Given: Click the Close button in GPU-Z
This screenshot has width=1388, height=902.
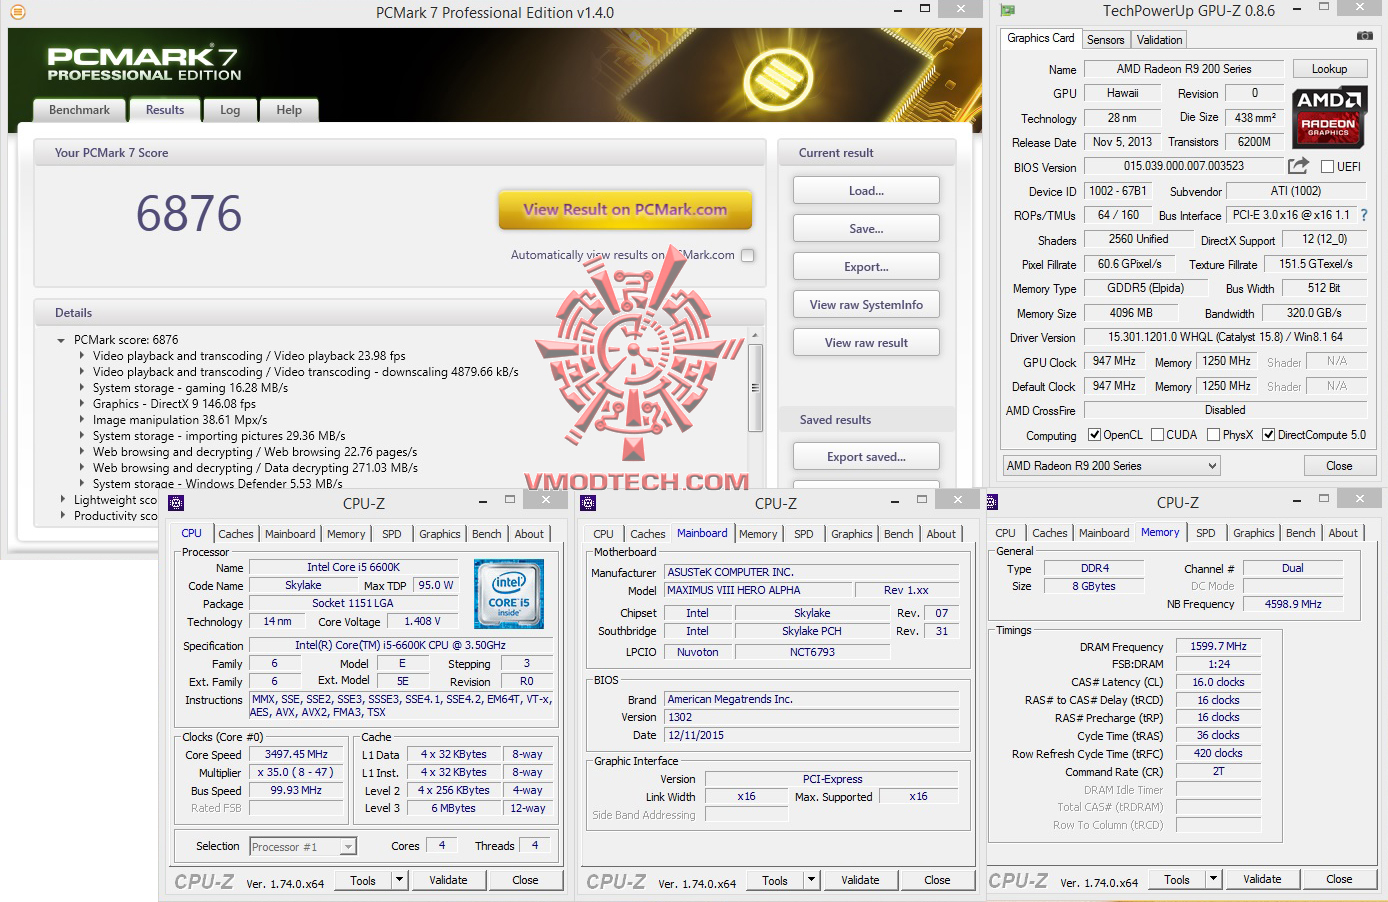Looking at the screenshot, I should pyautogui.click(x=1339, y=466).
